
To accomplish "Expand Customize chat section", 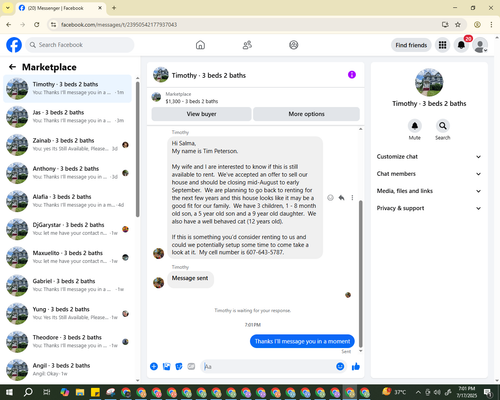I will coord(429,157).
